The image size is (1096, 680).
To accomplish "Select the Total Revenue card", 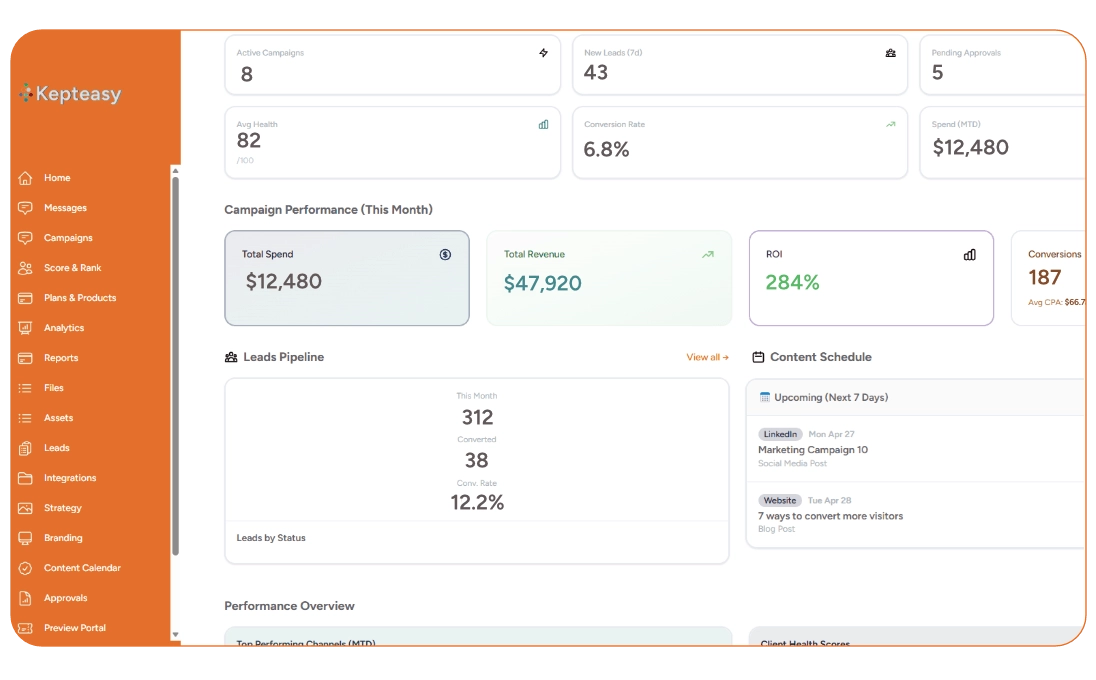I will [609, 279].
